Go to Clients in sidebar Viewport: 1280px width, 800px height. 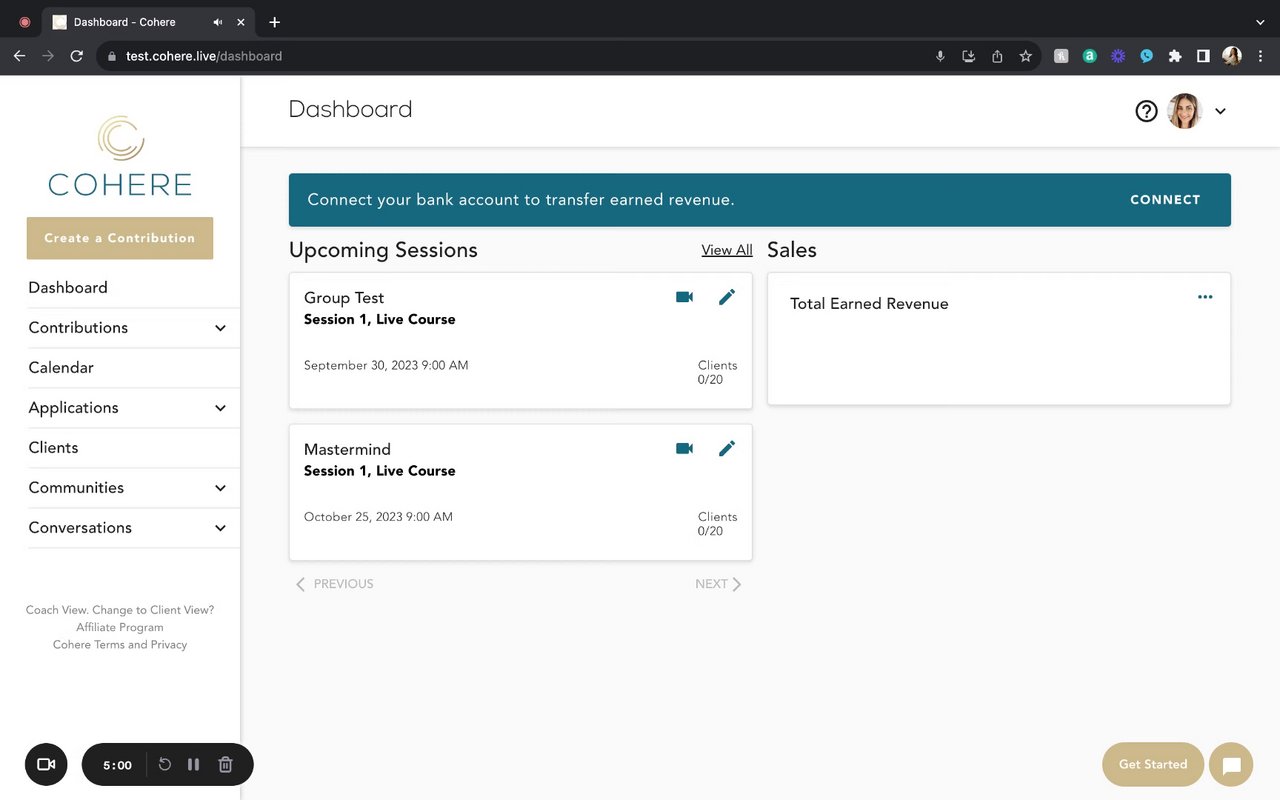pos(53,448)
